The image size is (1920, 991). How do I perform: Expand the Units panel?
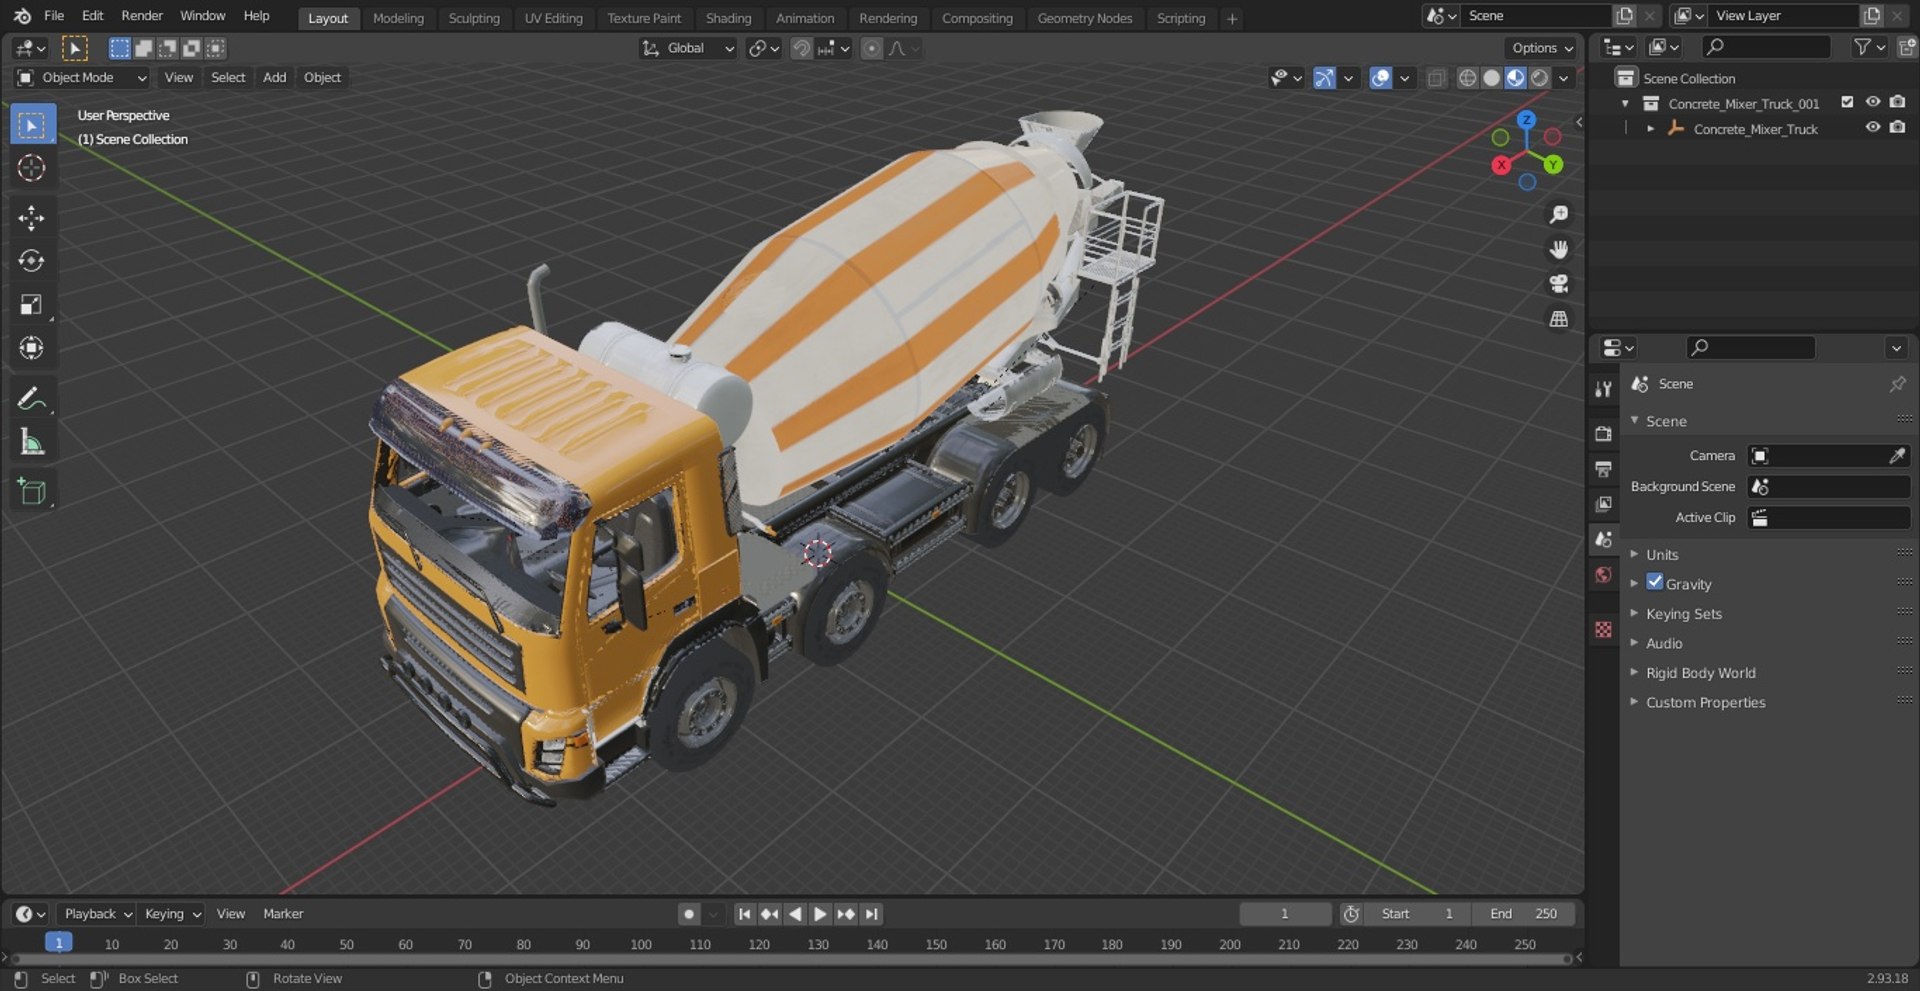pos(1662,555)
